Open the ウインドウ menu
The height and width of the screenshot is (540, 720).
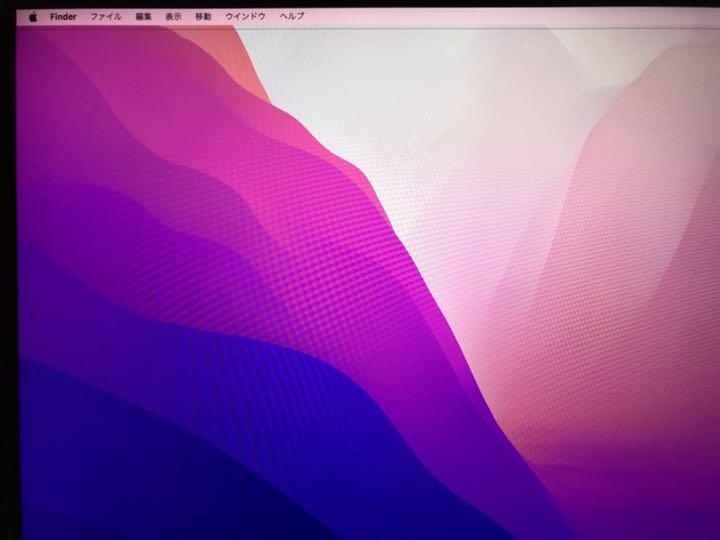245,16
